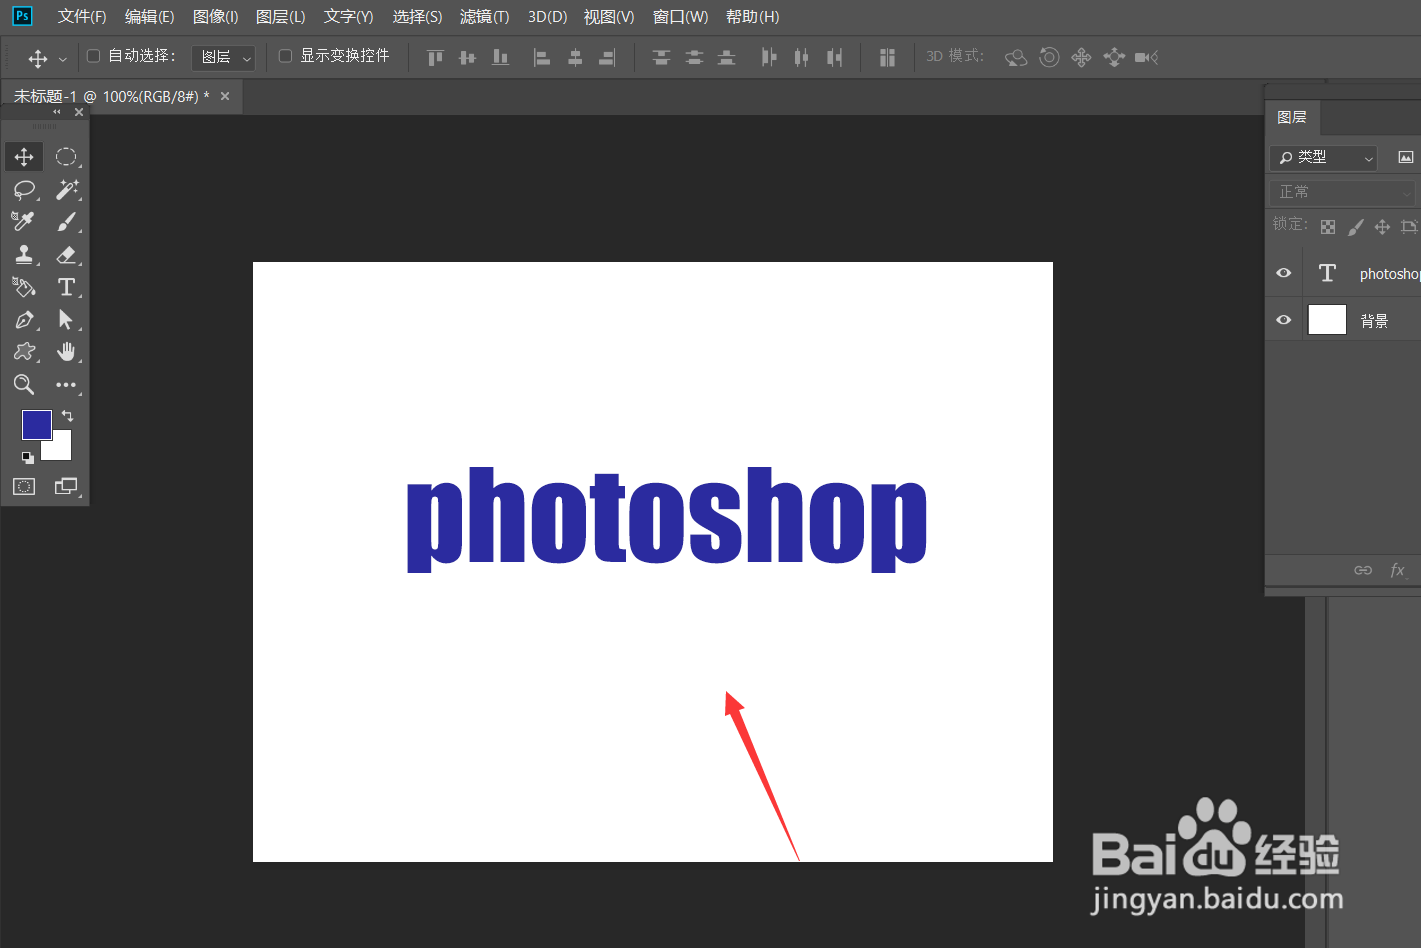This screenshot has width=1421, height=948.
Task: Open the foreground blue color picker
Action: point(36,423)
